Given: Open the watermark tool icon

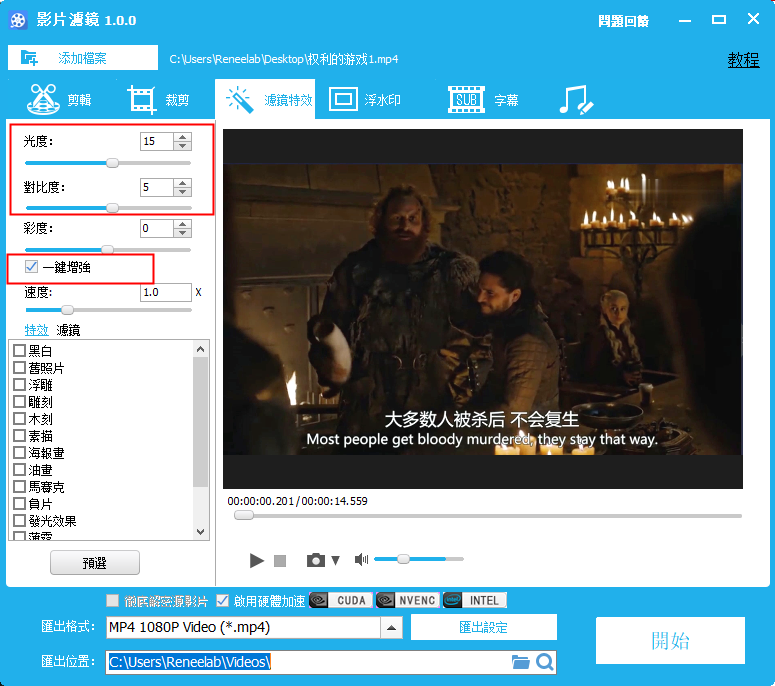Looking at the screenshot, I should [x=343, y=99].
